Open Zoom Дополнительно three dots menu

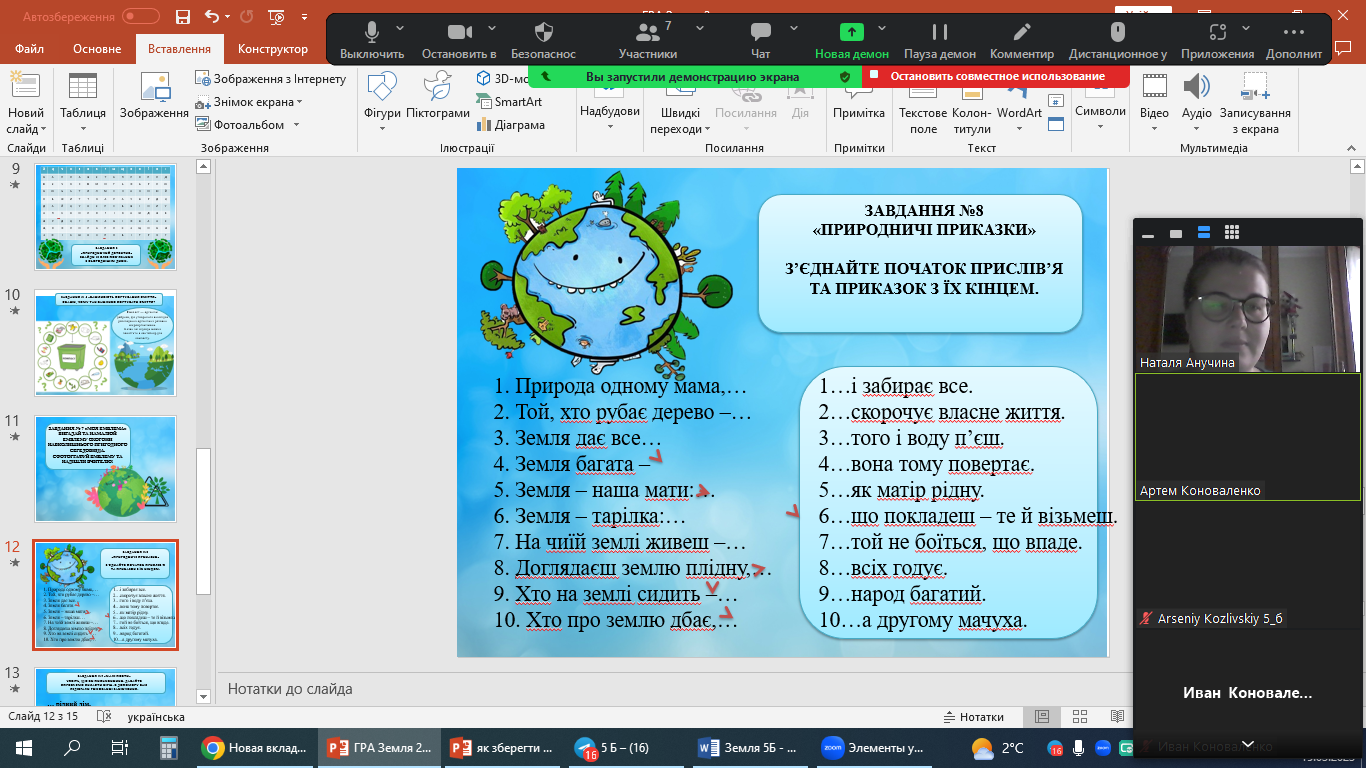tap(1294, 39)
